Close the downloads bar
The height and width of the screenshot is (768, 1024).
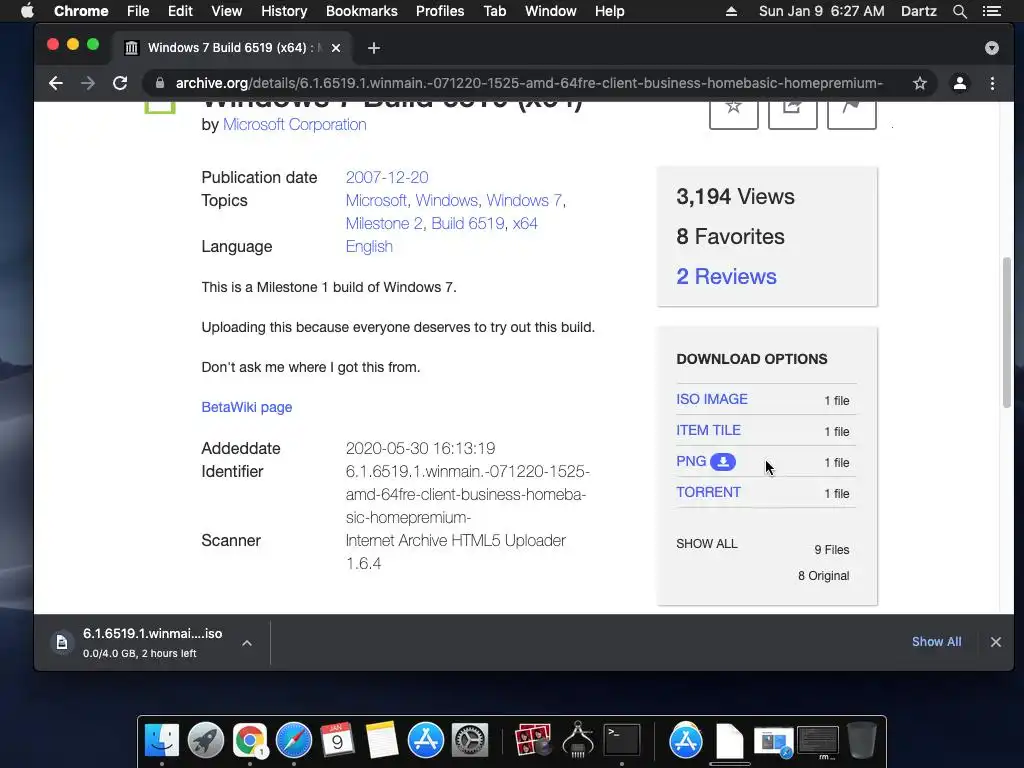995,642
